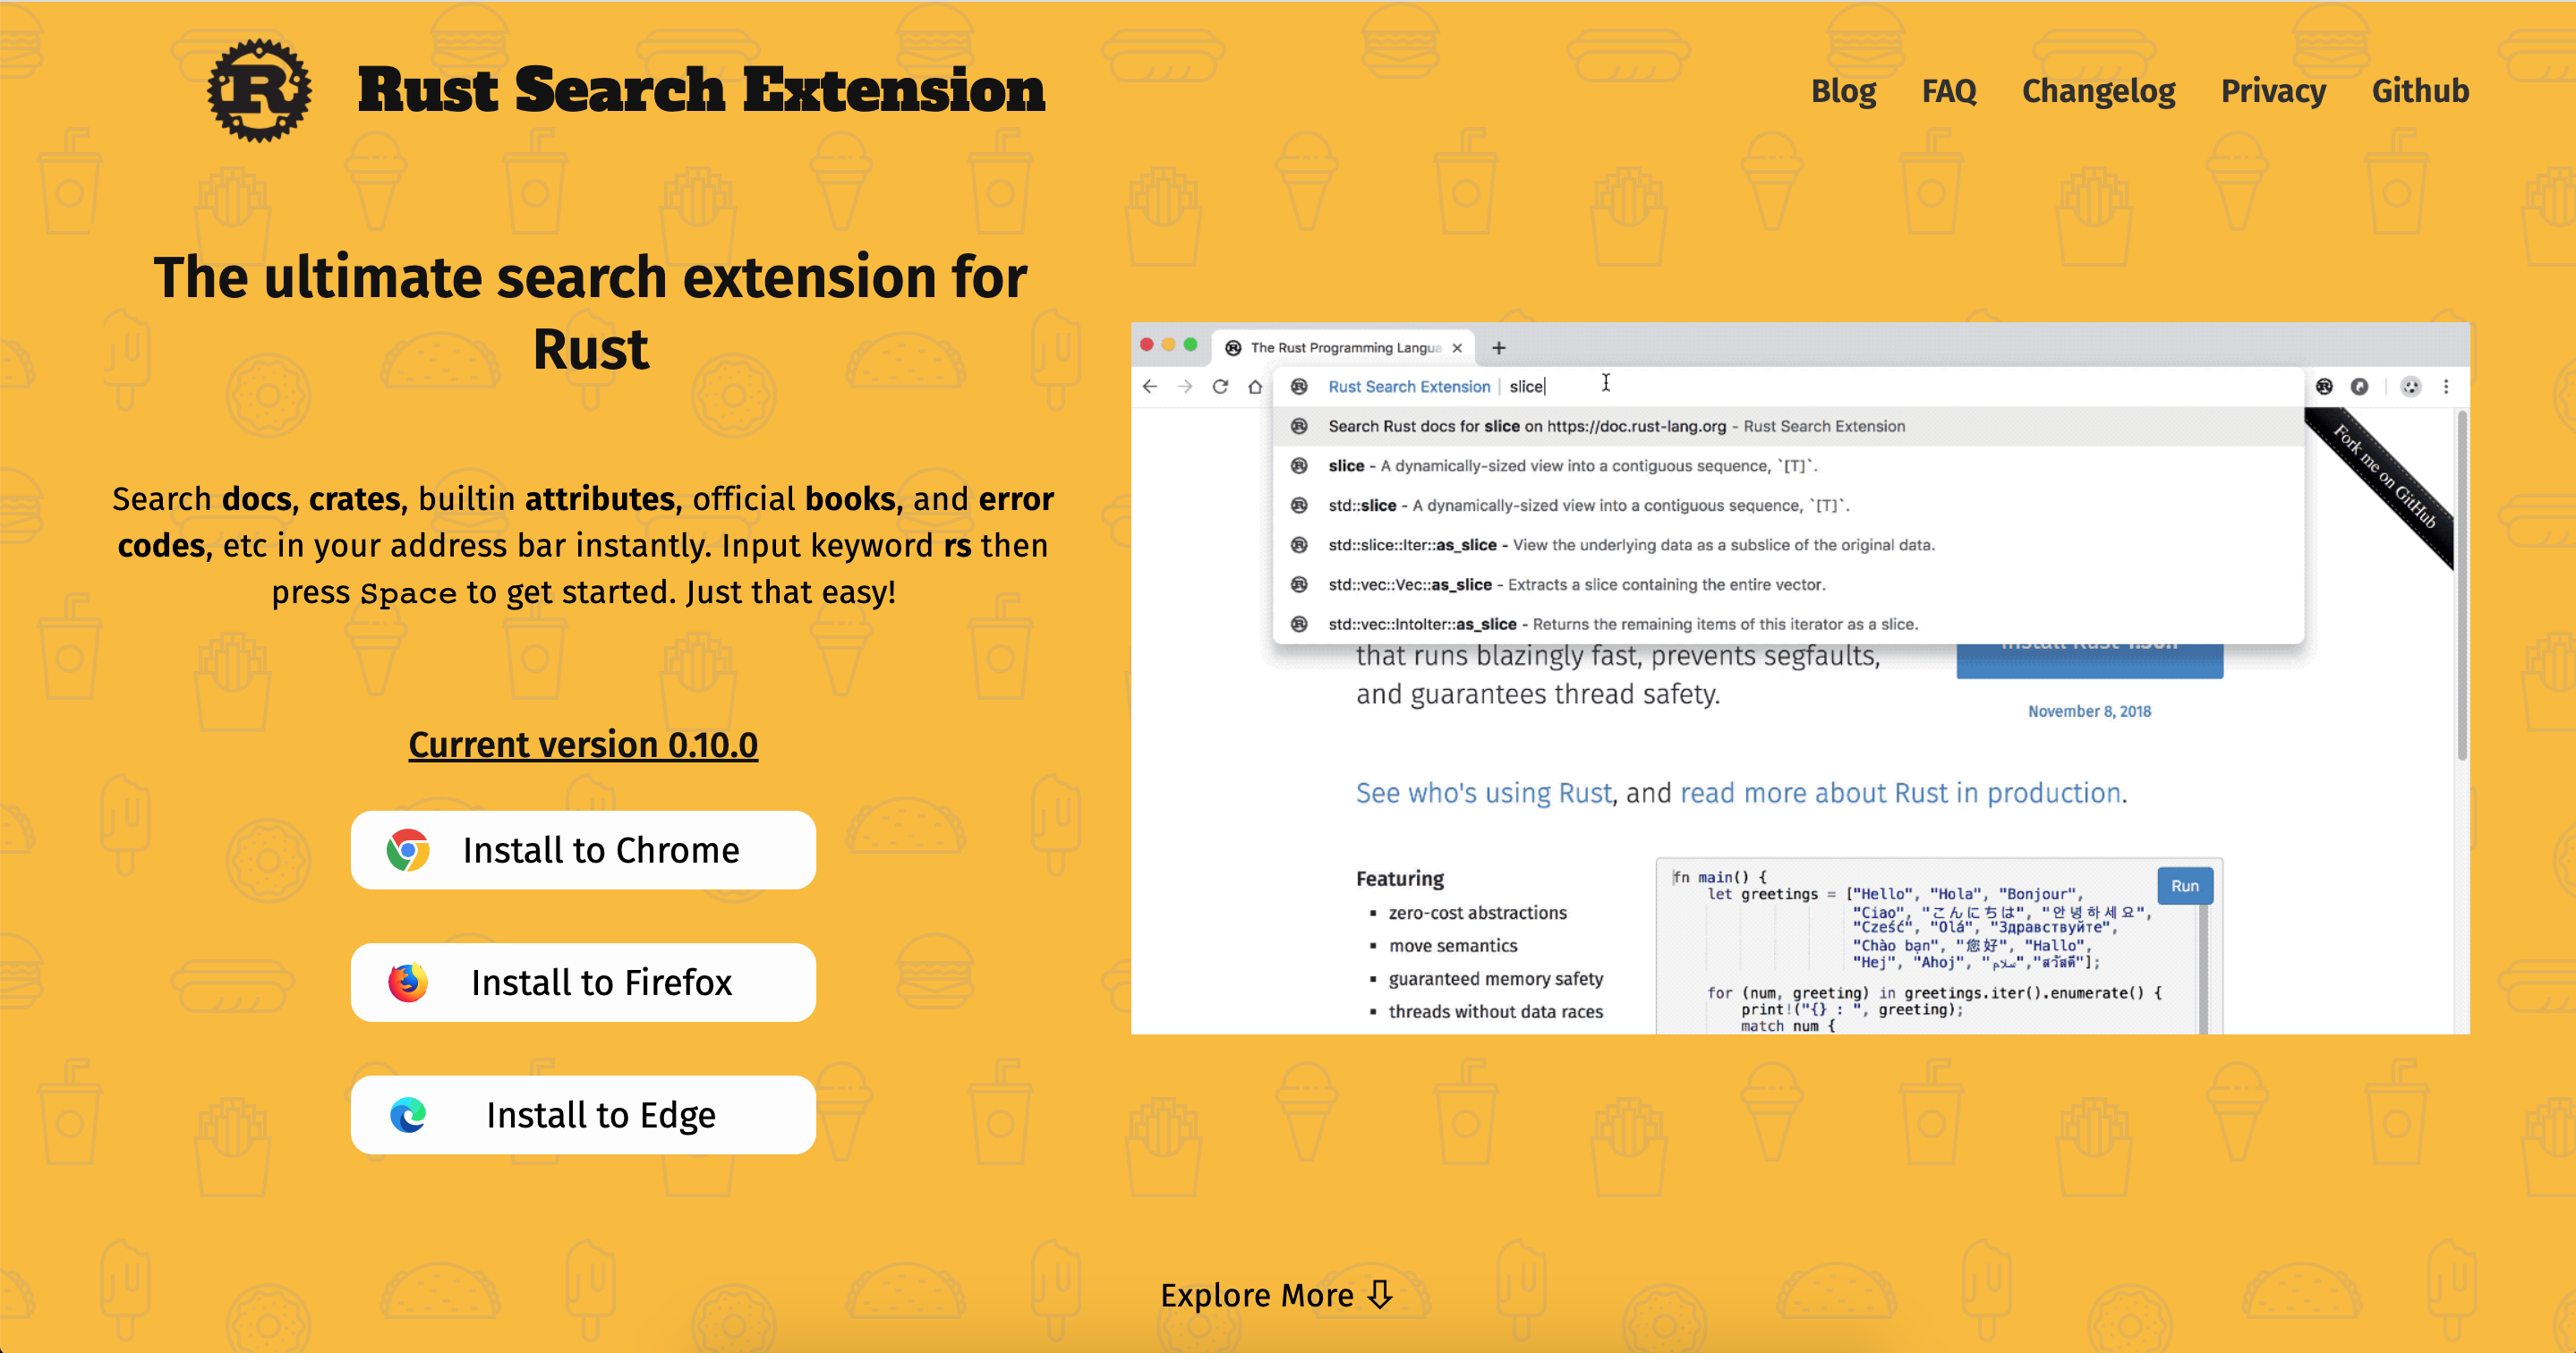
Task: Click the Chrome logo icon
Action: tap(408, 850)
